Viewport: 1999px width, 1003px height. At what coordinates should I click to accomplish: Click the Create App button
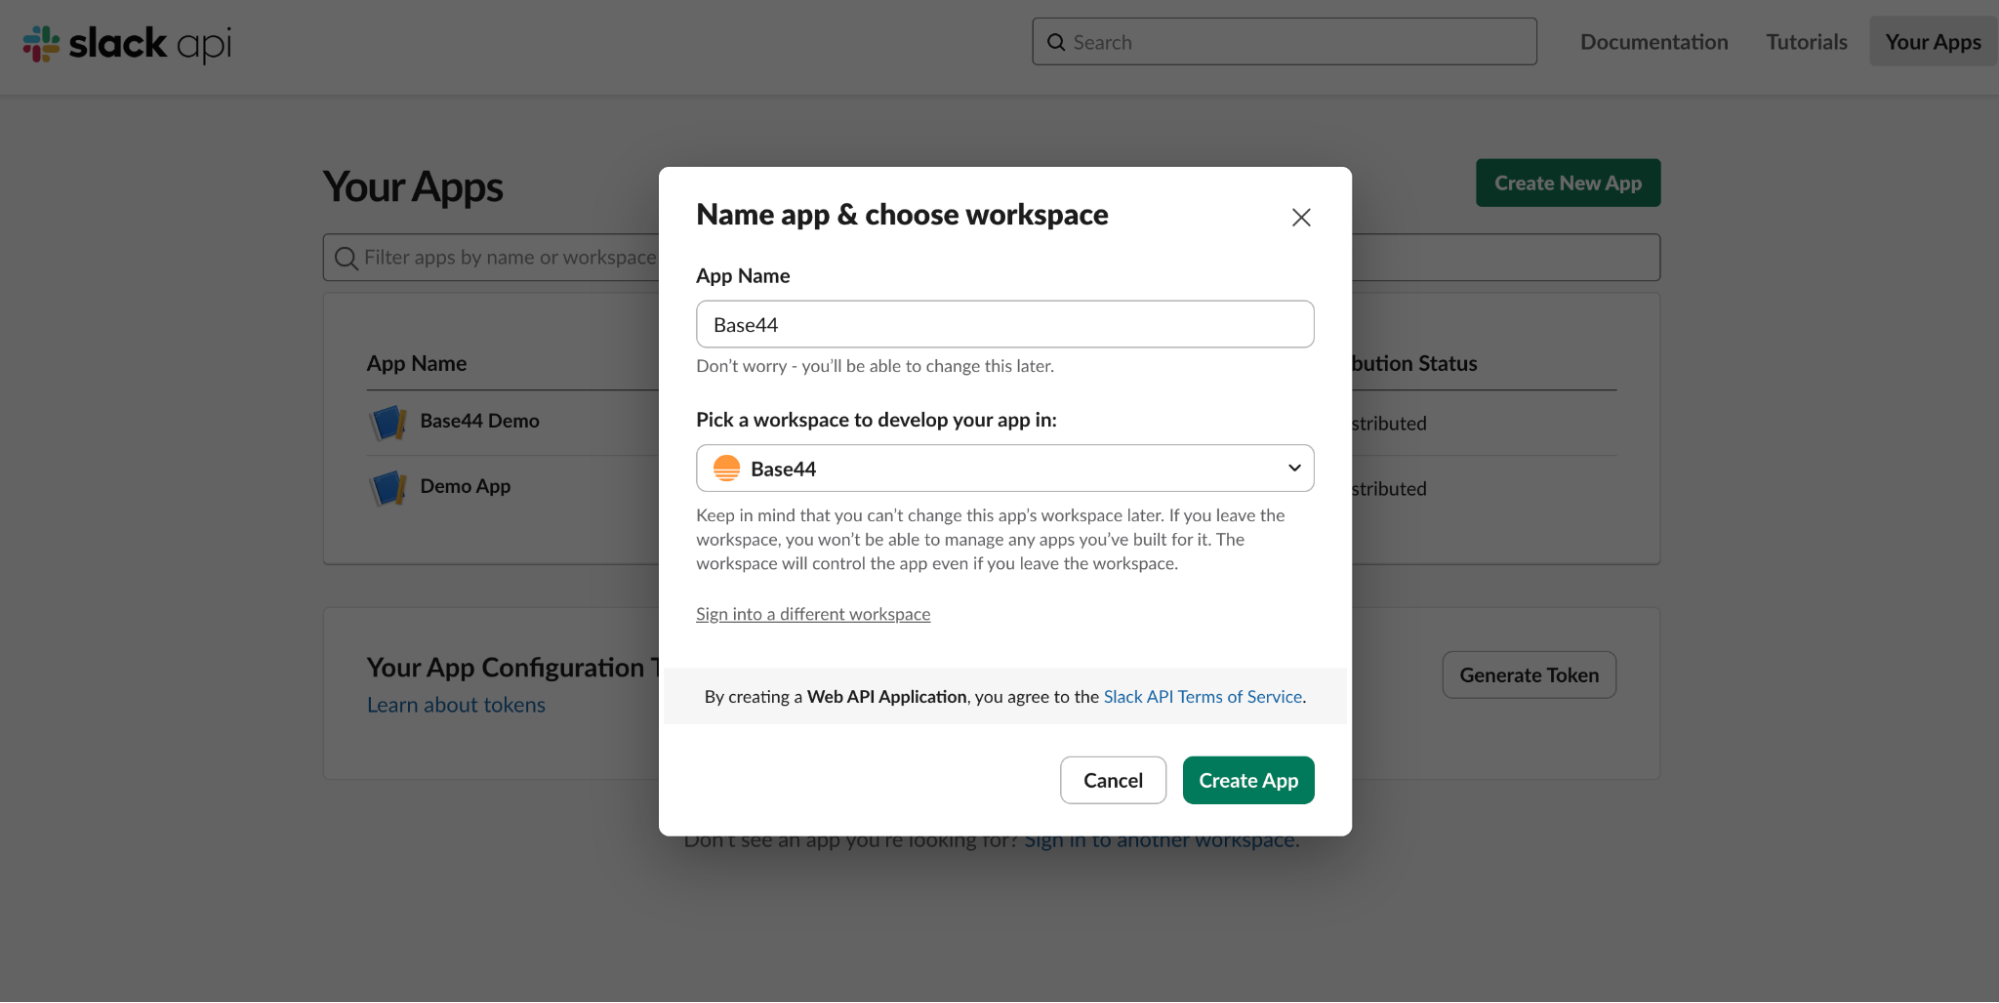point(1248,780)
